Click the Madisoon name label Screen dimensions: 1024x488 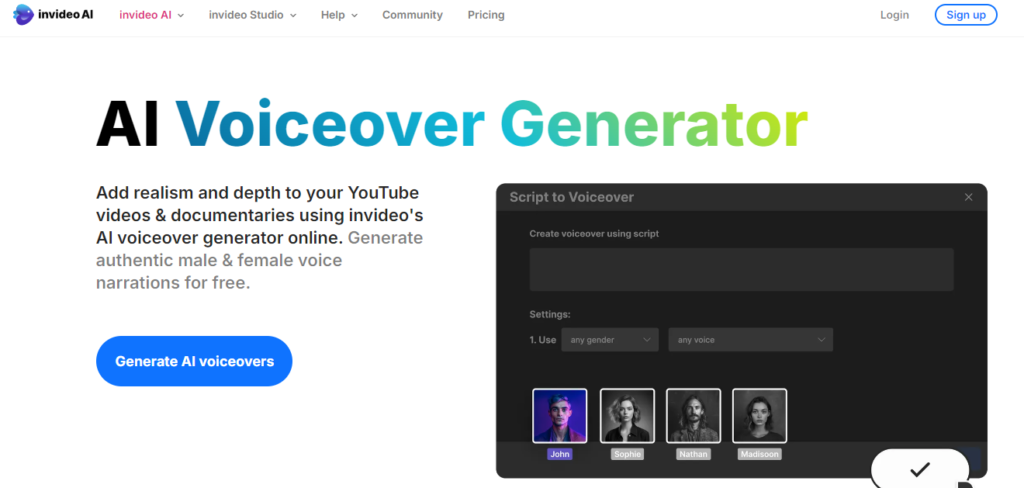point(760,454)
